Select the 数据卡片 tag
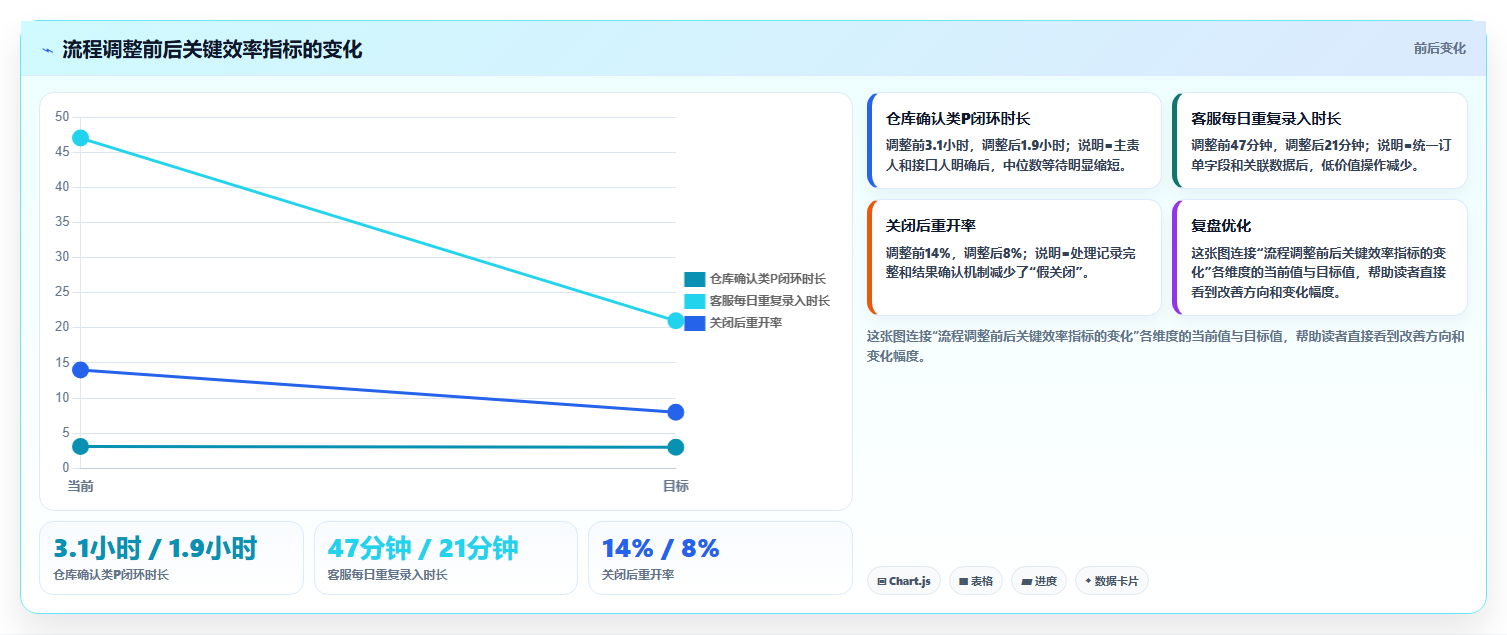This screenshot has width=1507, height=635. coord(1111,581)
